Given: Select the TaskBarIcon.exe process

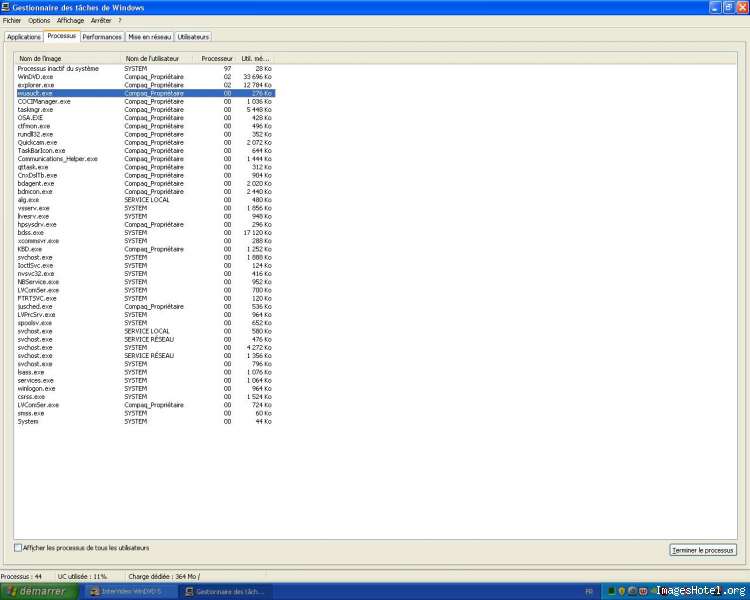Looking at the screenshot, I should 145,151.
